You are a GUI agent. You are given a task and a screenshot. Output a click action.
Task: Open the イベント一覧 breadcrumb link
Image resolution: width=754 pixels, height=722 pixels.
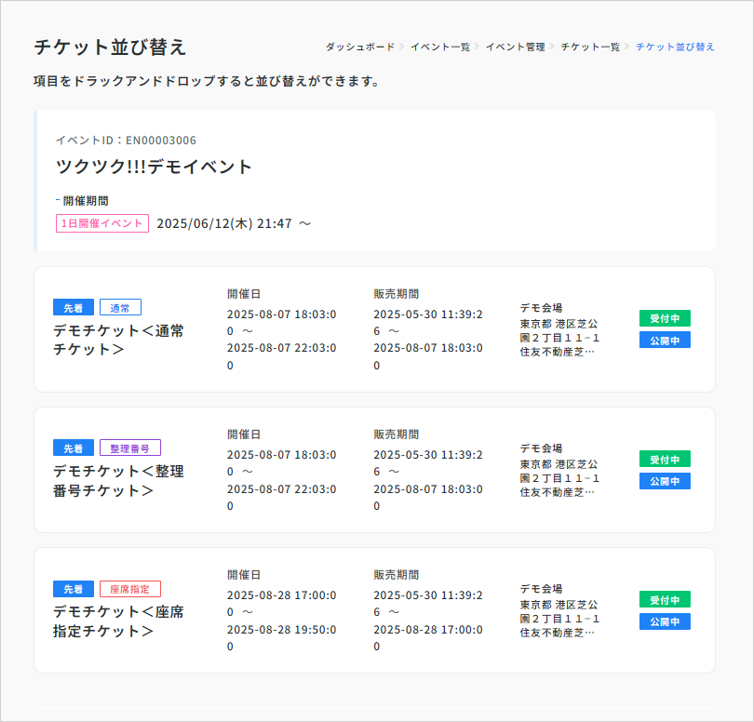(440, 47)
